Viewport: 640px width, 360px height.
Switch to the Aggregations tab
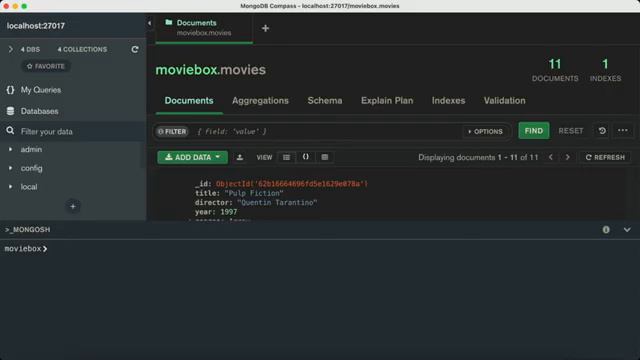pyautogui.click(x=260, y=101)
